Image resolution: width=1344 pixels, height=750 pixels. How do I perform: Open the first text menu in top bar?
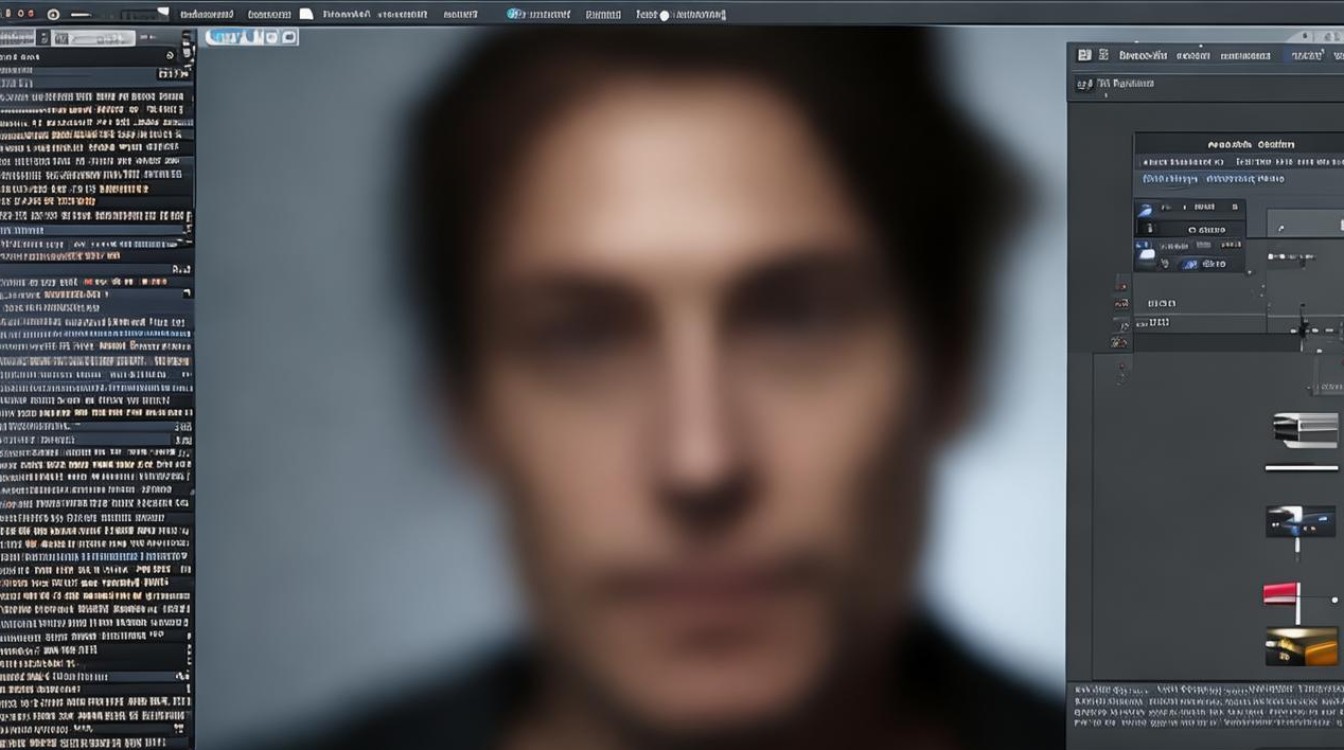click(206, 14)
